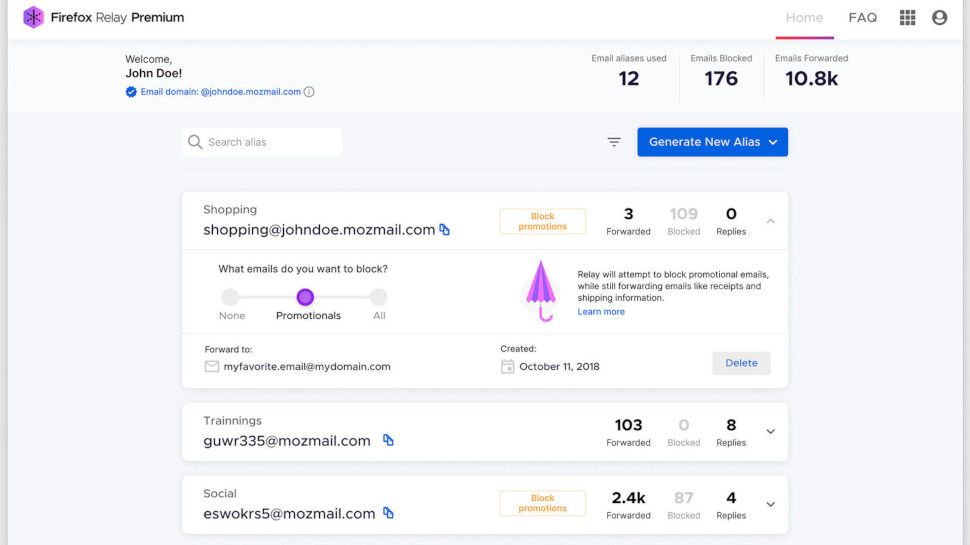Screen dimensions: 970x545
Task: Open the Generate New Alias dropdown
Action: 712,142
